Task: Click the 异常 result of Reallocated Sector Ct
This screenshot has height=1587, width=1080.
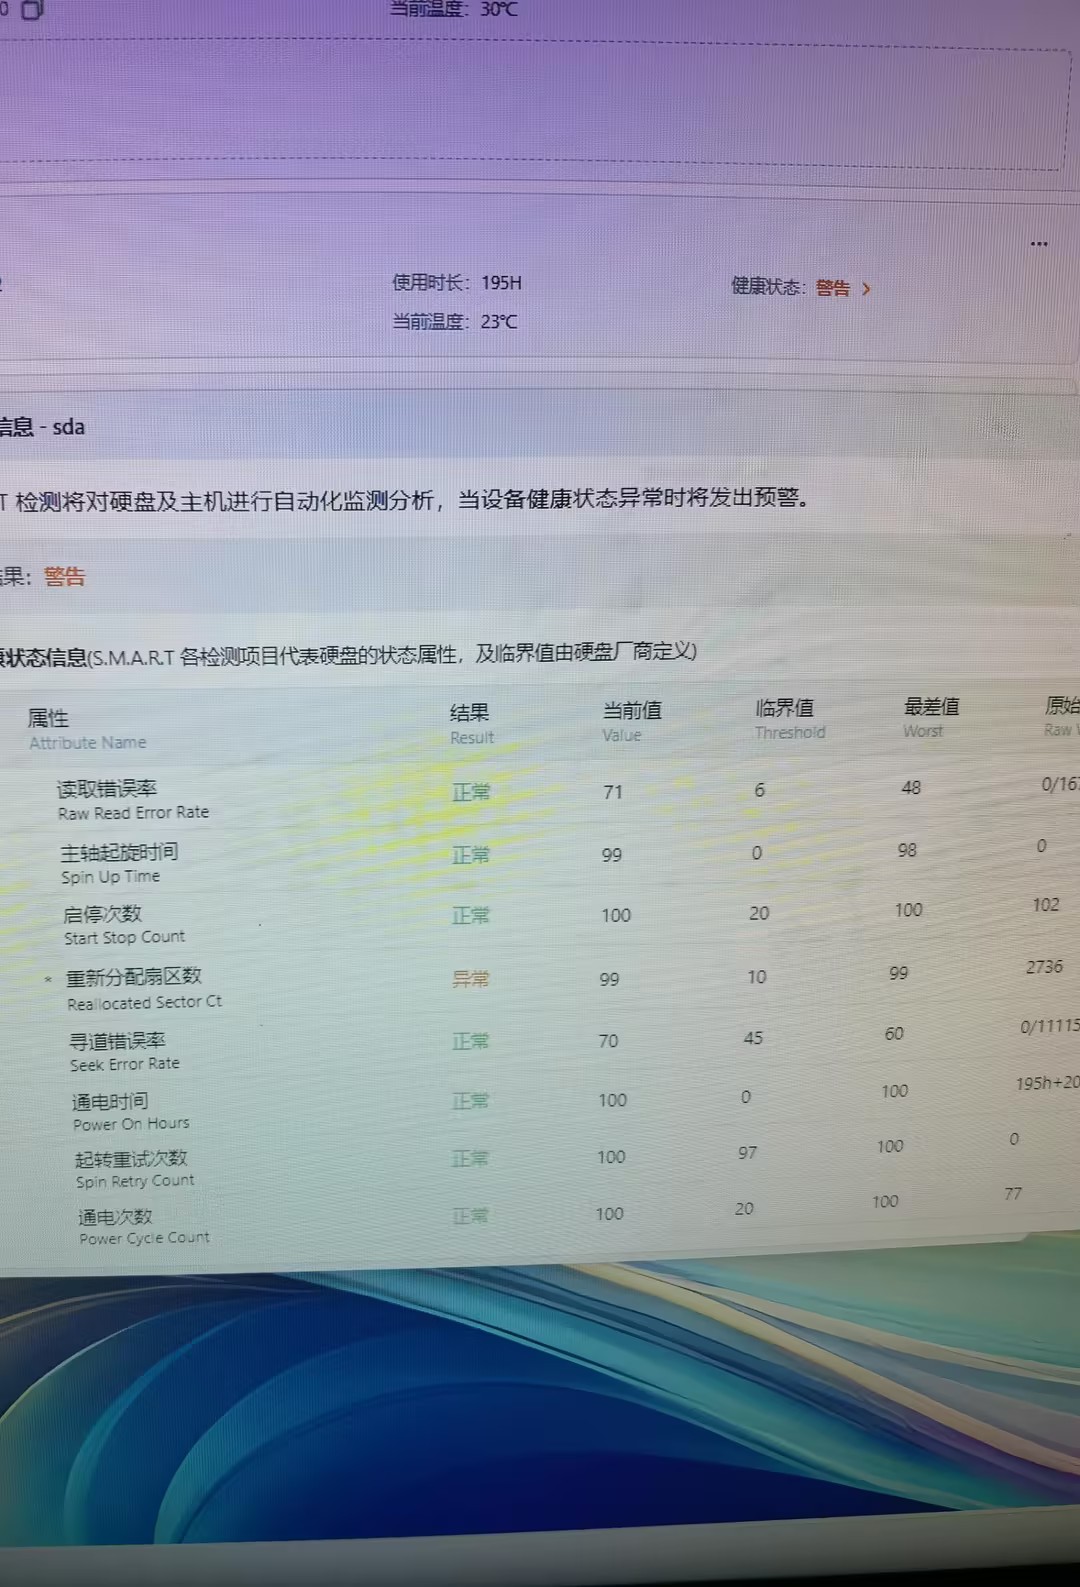Action: (471, 979)
